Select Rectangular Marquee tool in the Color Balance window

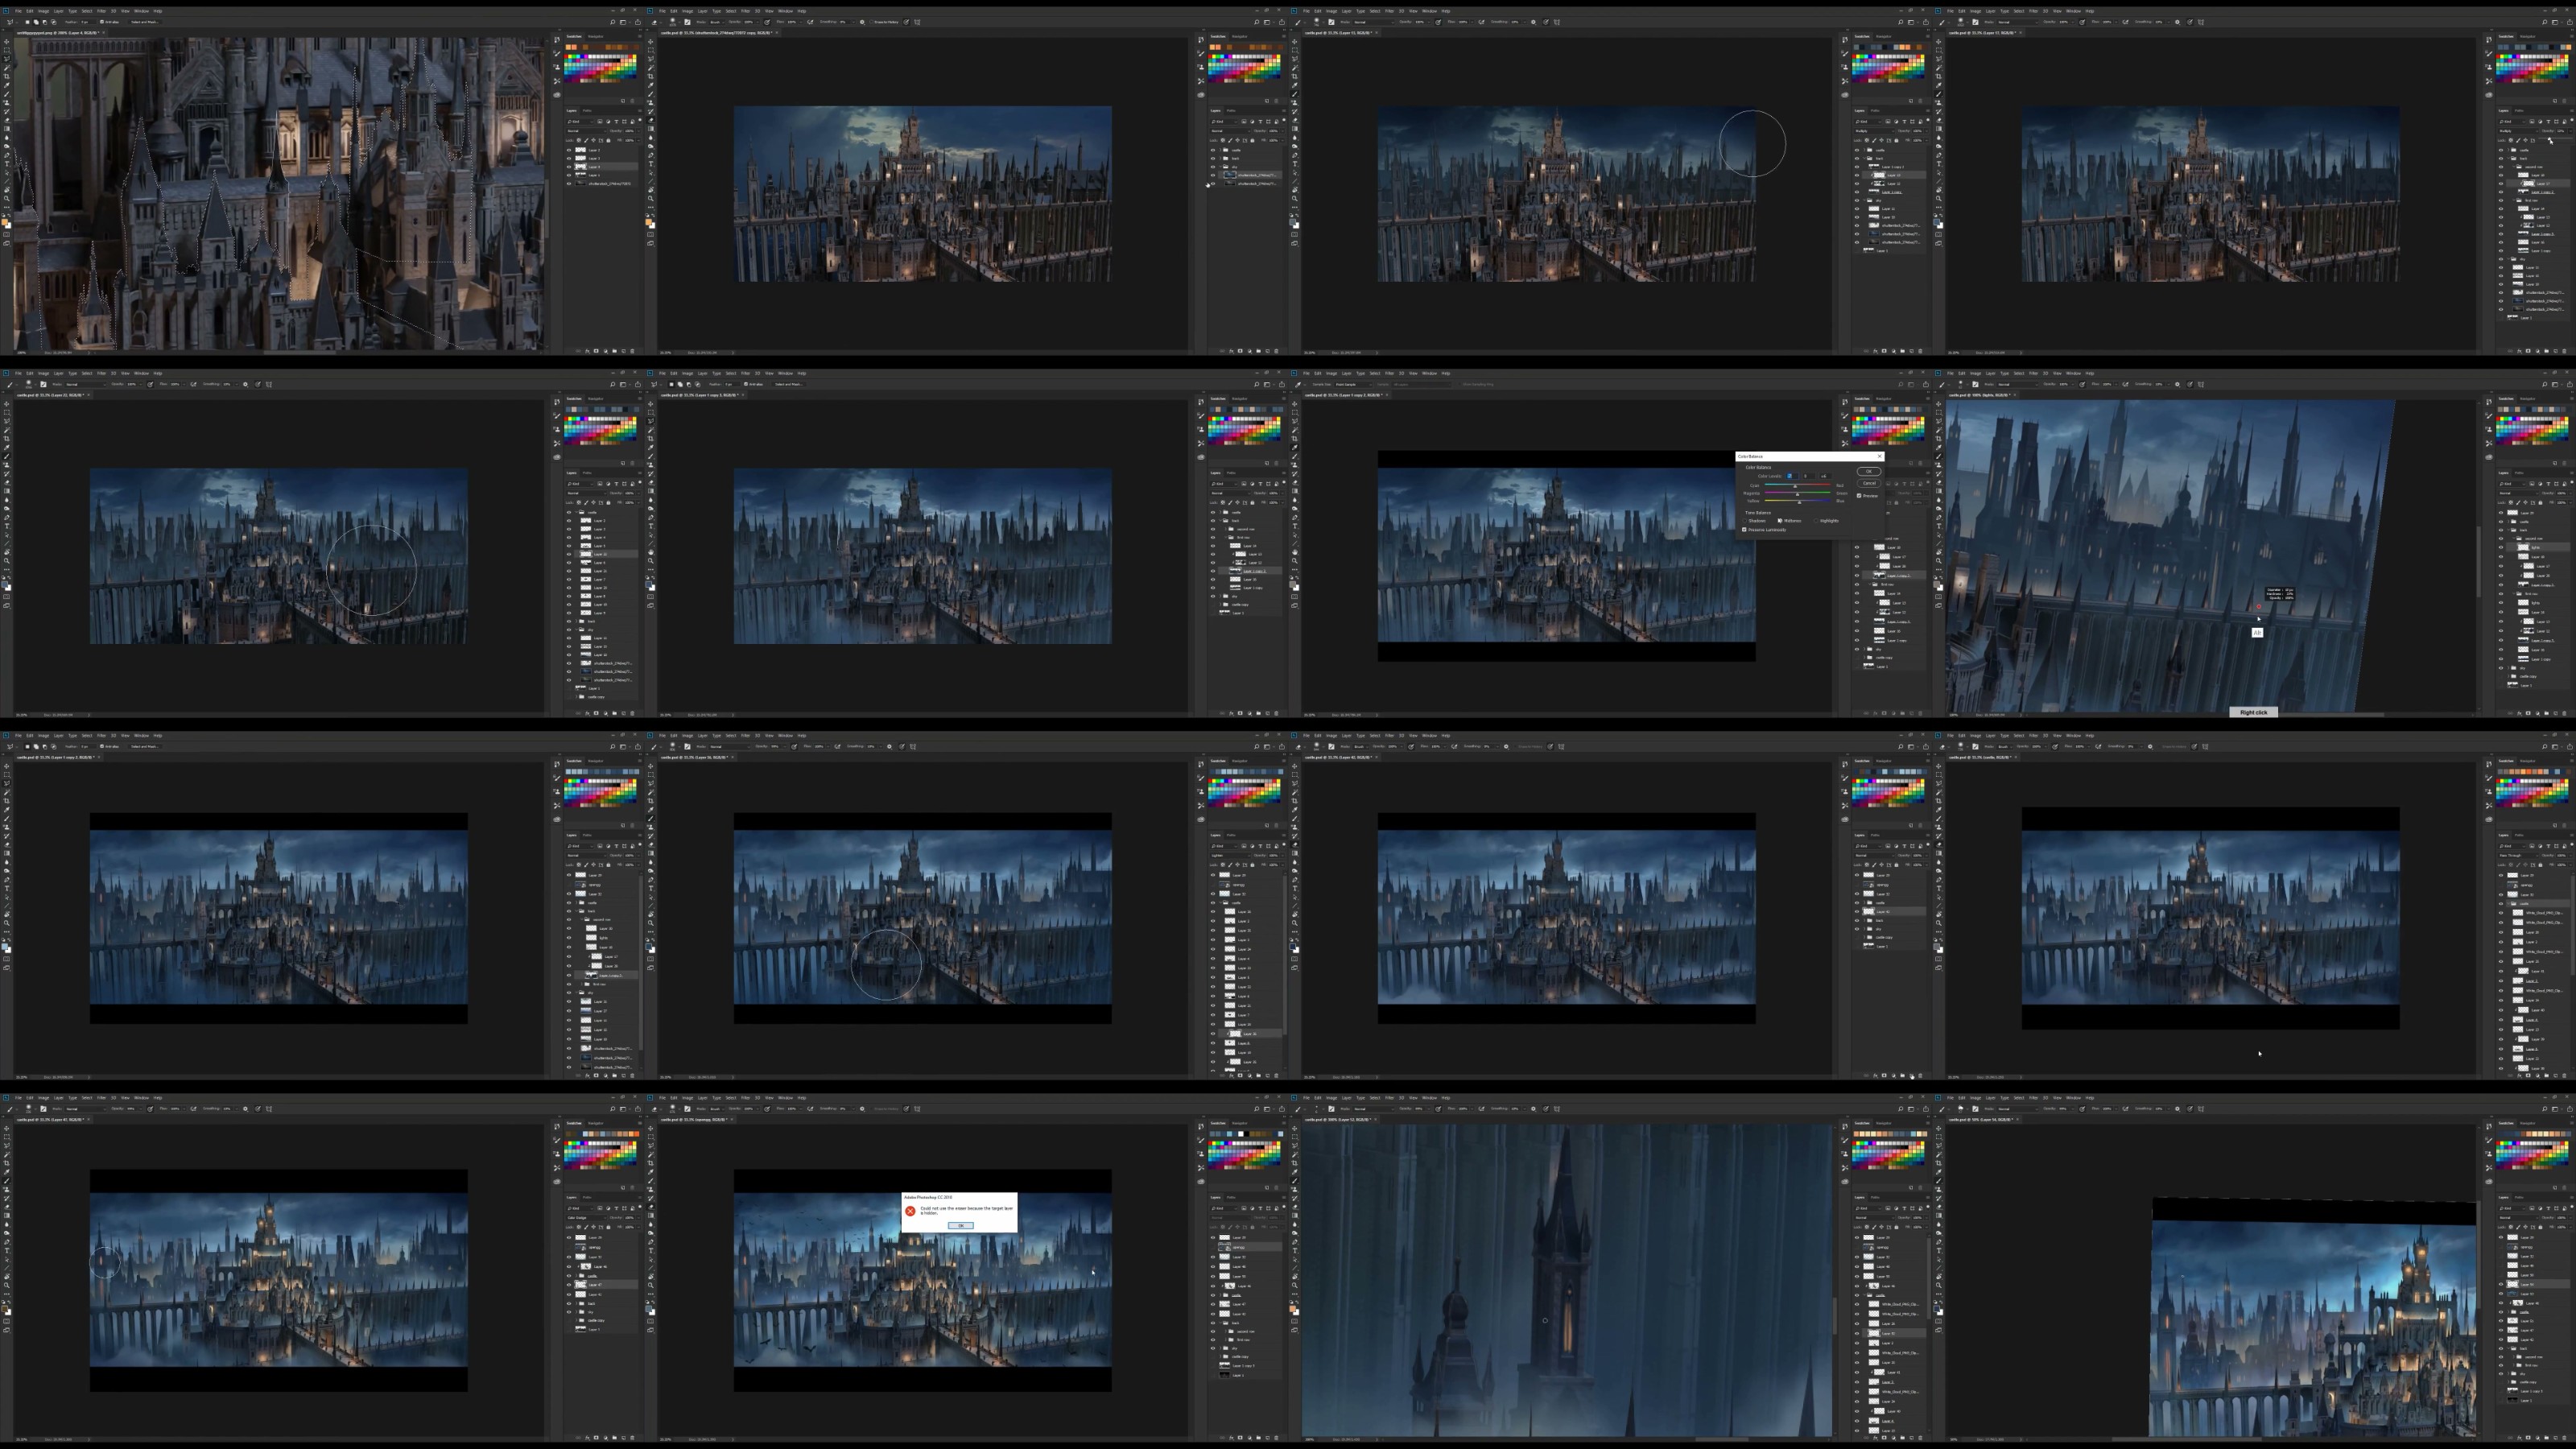(x=1295, y=412)
